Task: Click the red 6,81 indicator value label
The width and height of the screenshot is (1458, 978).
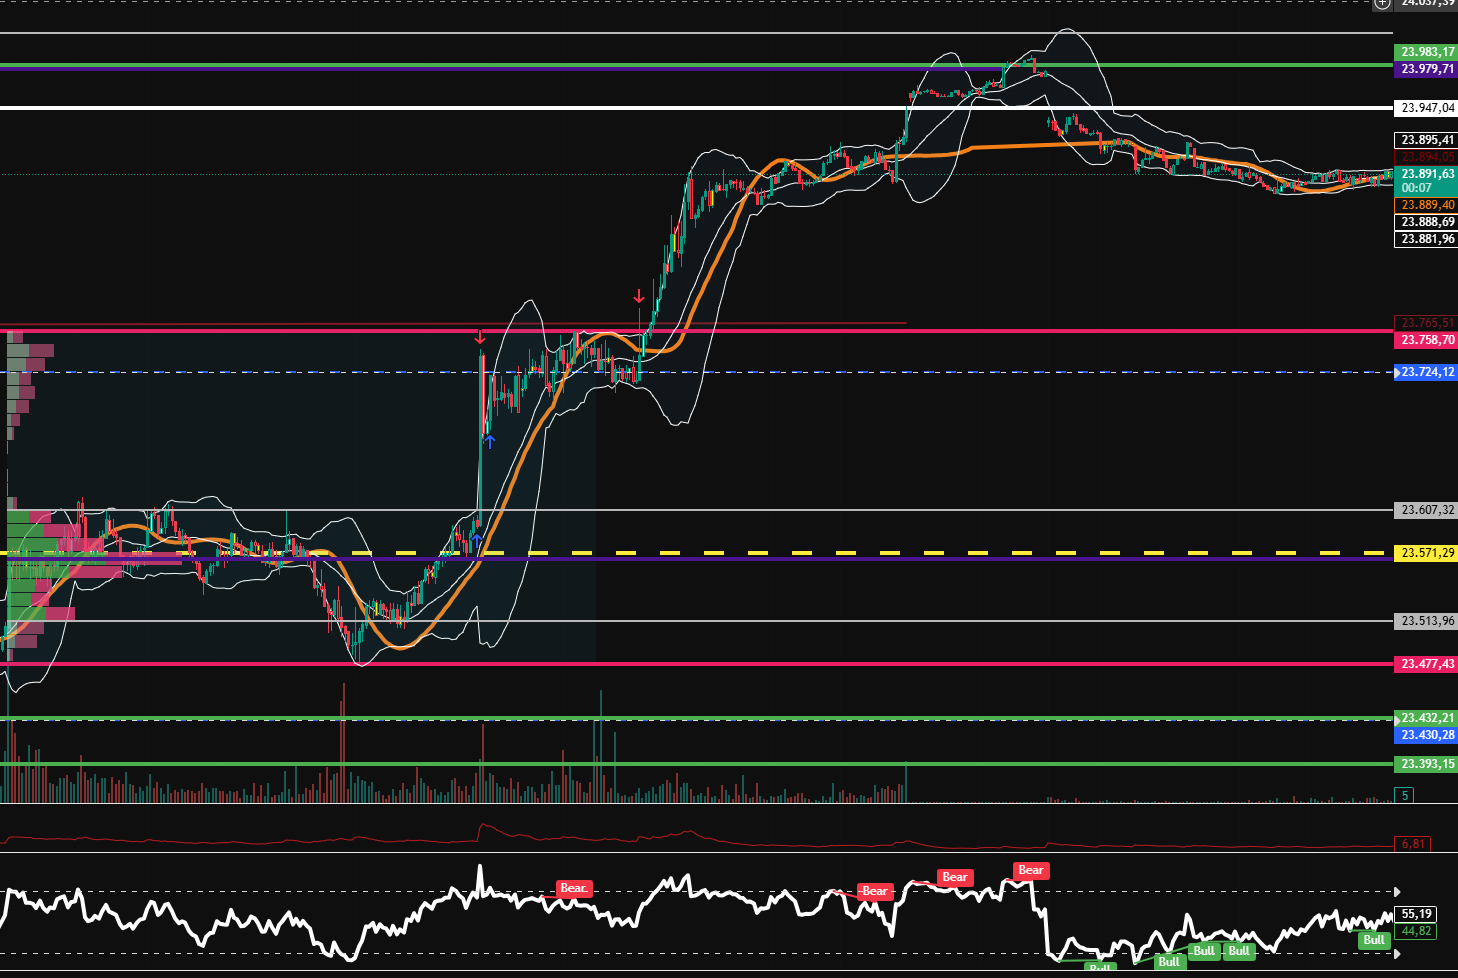Action: [1413, 843]
